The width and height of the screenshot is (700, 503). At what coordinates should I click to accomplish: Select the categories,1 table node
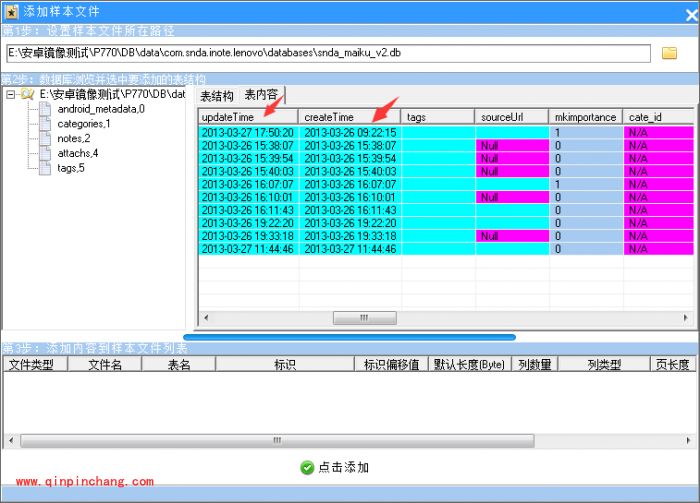click(83, 124)
